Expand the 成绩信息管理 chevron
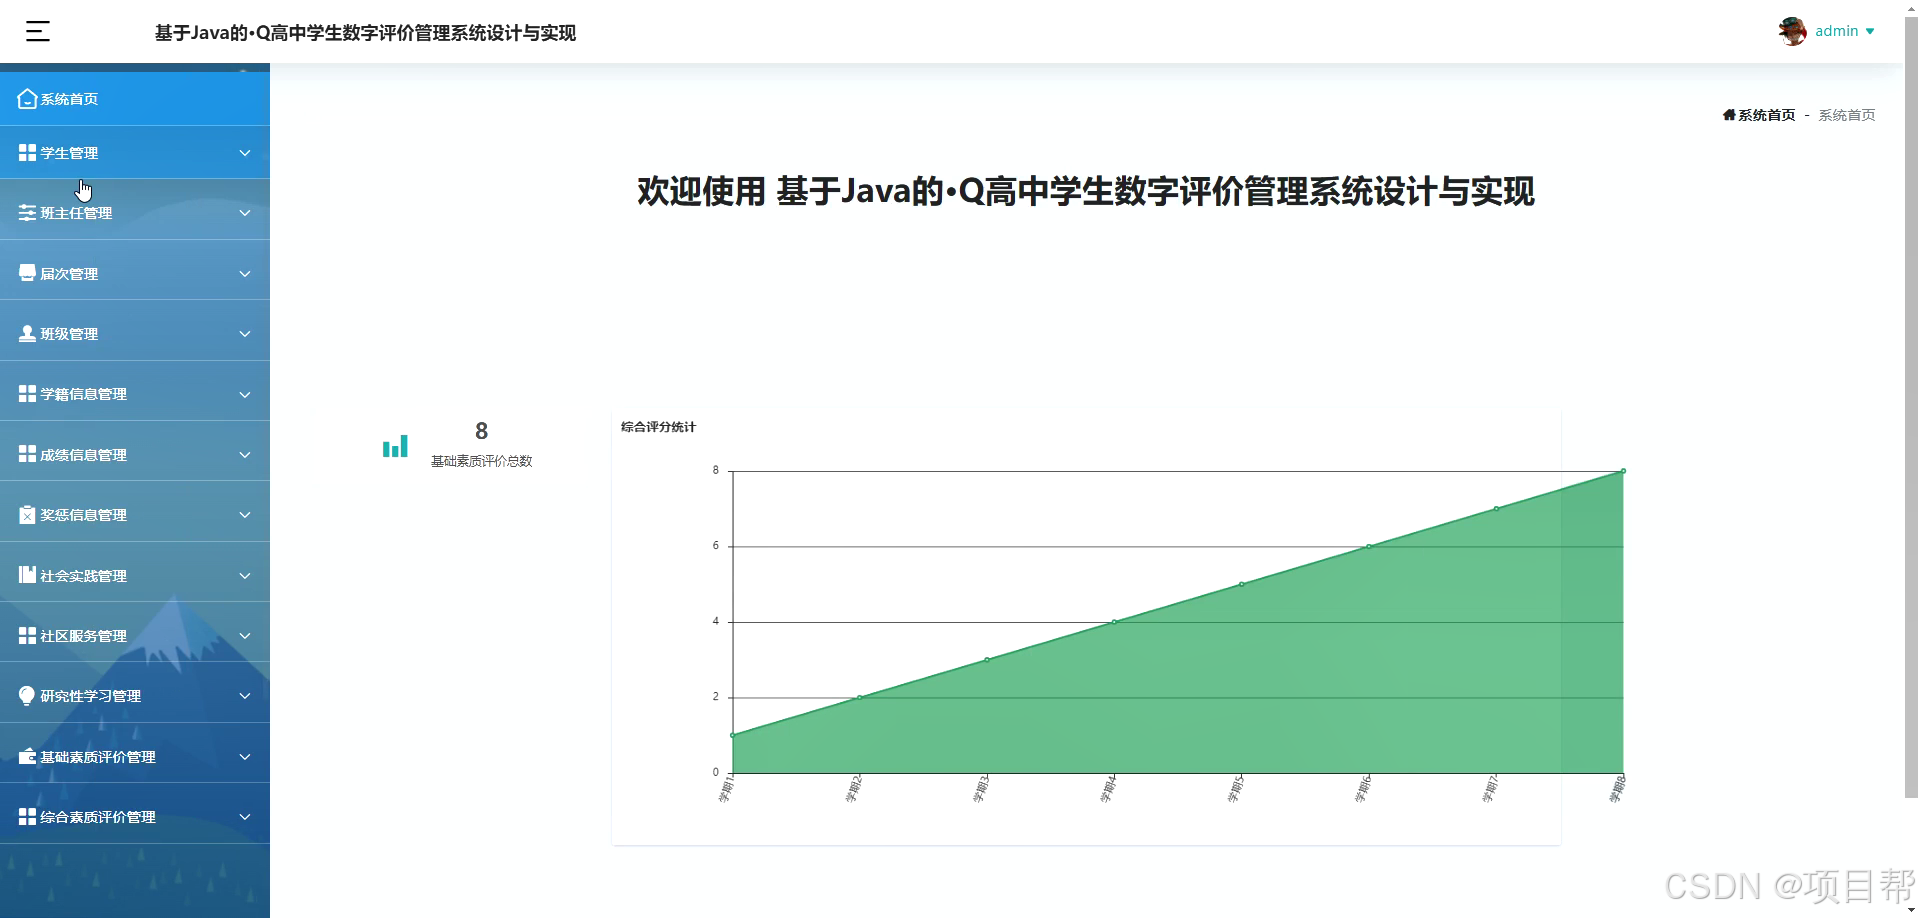 point(245,455)
